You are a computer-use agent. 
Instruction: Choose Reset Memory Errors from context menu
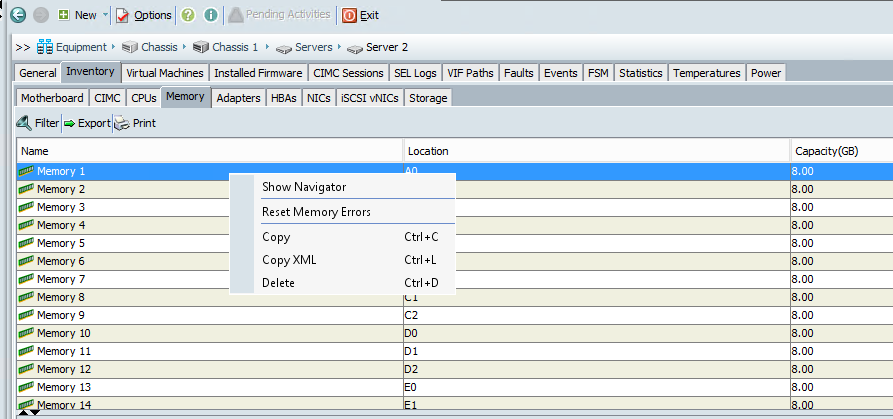click(x=316, y=212)
